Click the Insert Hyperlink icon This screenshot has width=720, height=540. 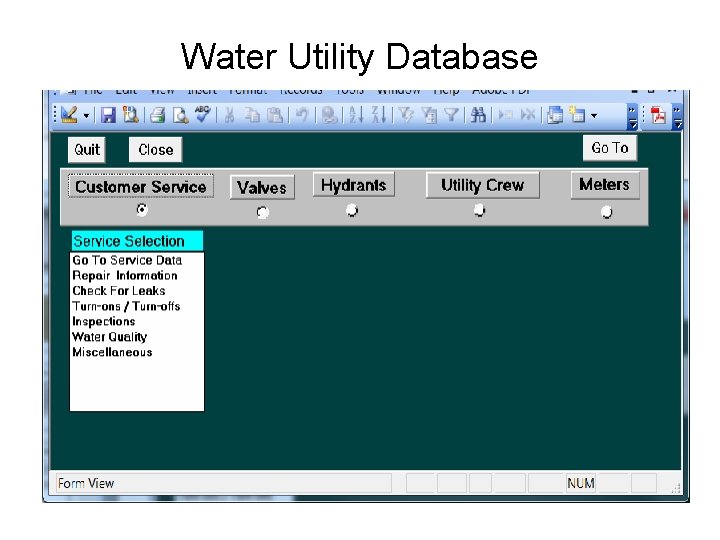[329, 115]
